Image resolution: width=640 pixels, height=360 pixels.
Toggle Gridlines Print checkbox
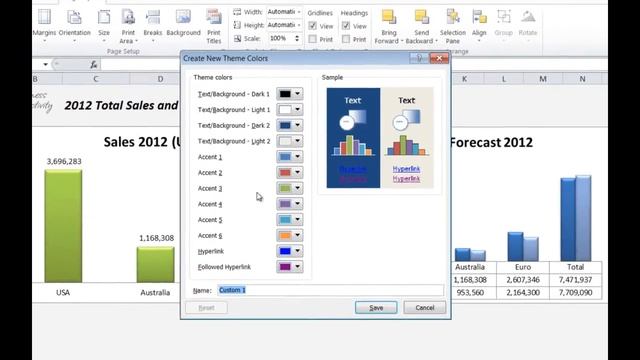[313, 39]
